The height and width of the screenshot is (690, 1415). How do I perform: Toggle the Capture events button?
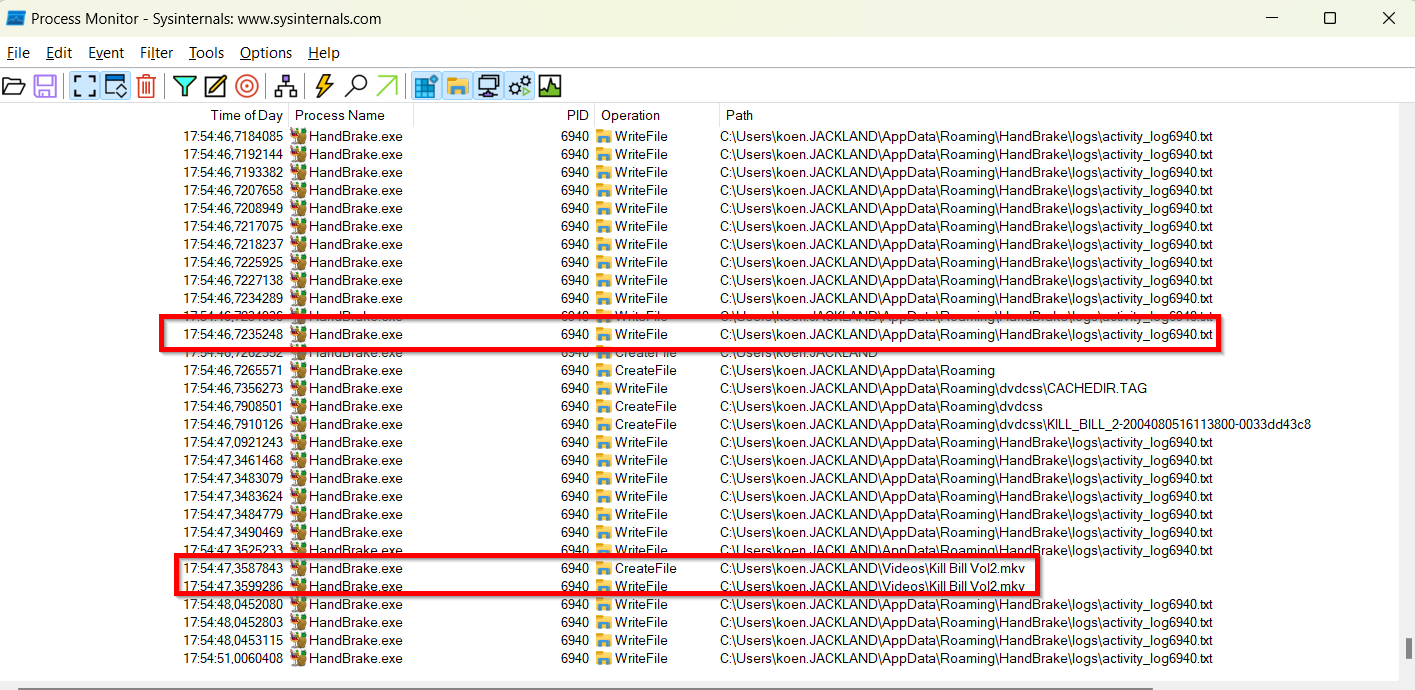[x=85, y=86]
